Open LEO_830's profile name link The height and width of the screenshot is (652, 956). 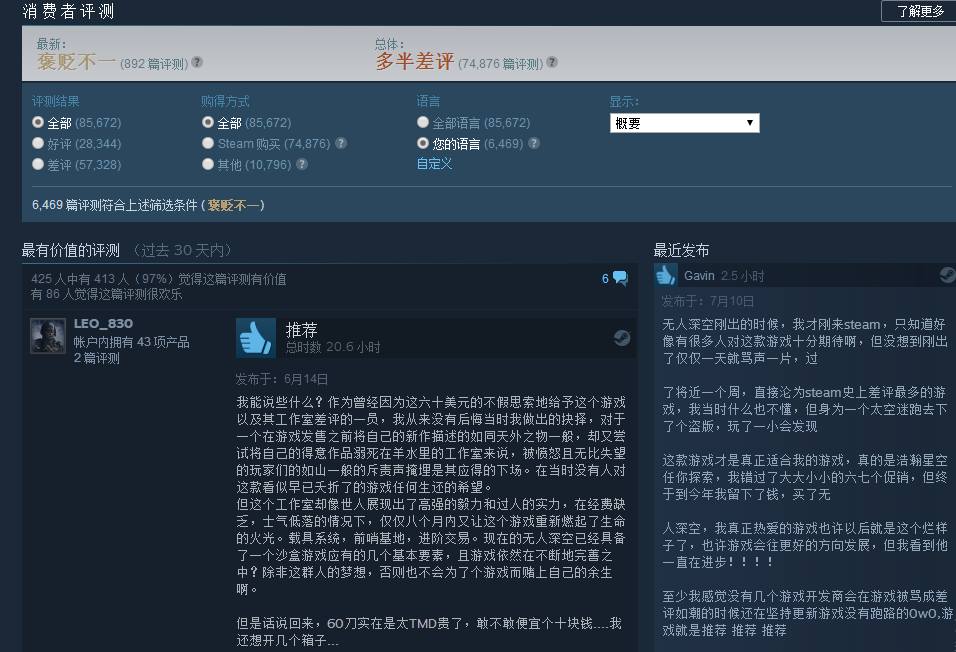click(x=103, y=324)
